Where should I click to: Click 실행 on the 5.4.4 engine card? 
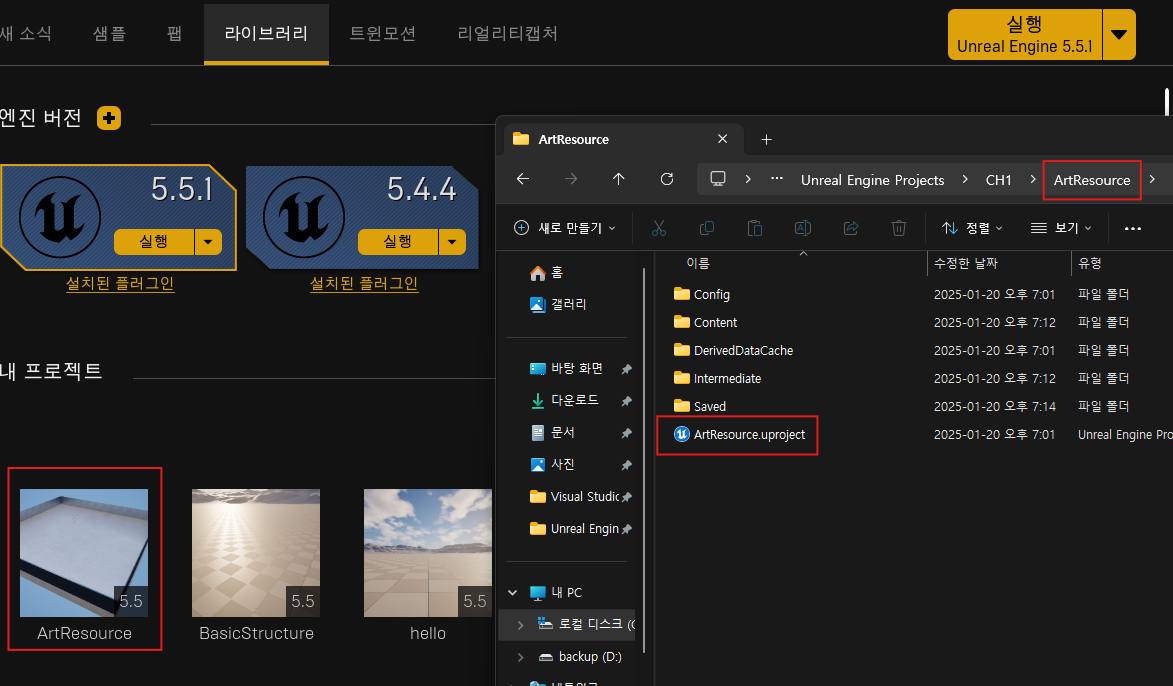(x=397, y=242)
